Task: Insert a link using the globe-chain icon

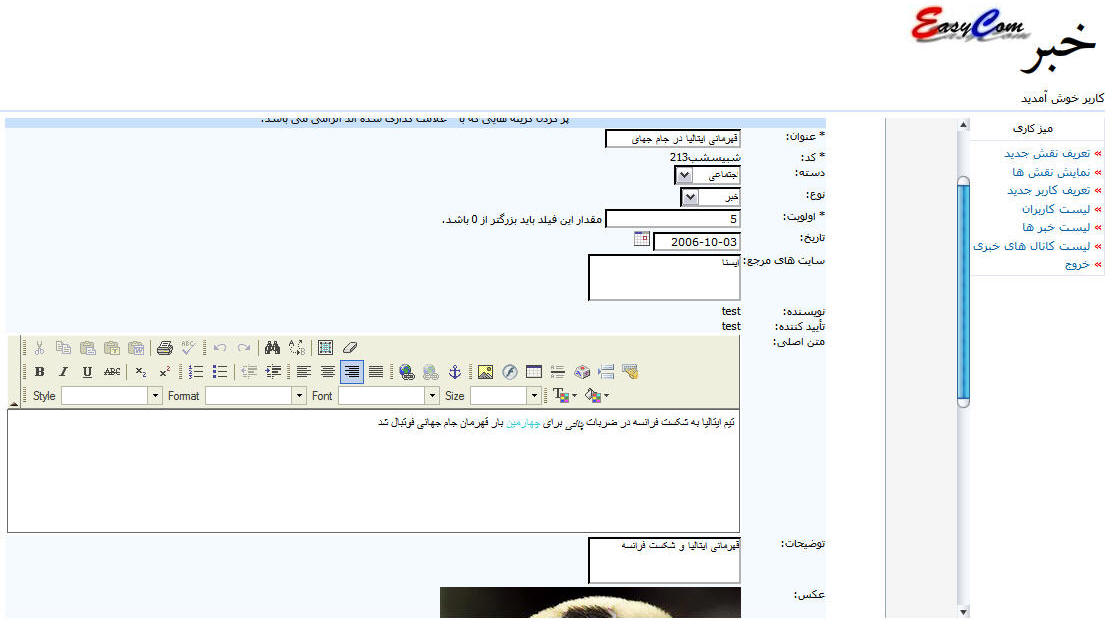Action: pyautogui.click(x=406, y=372)
